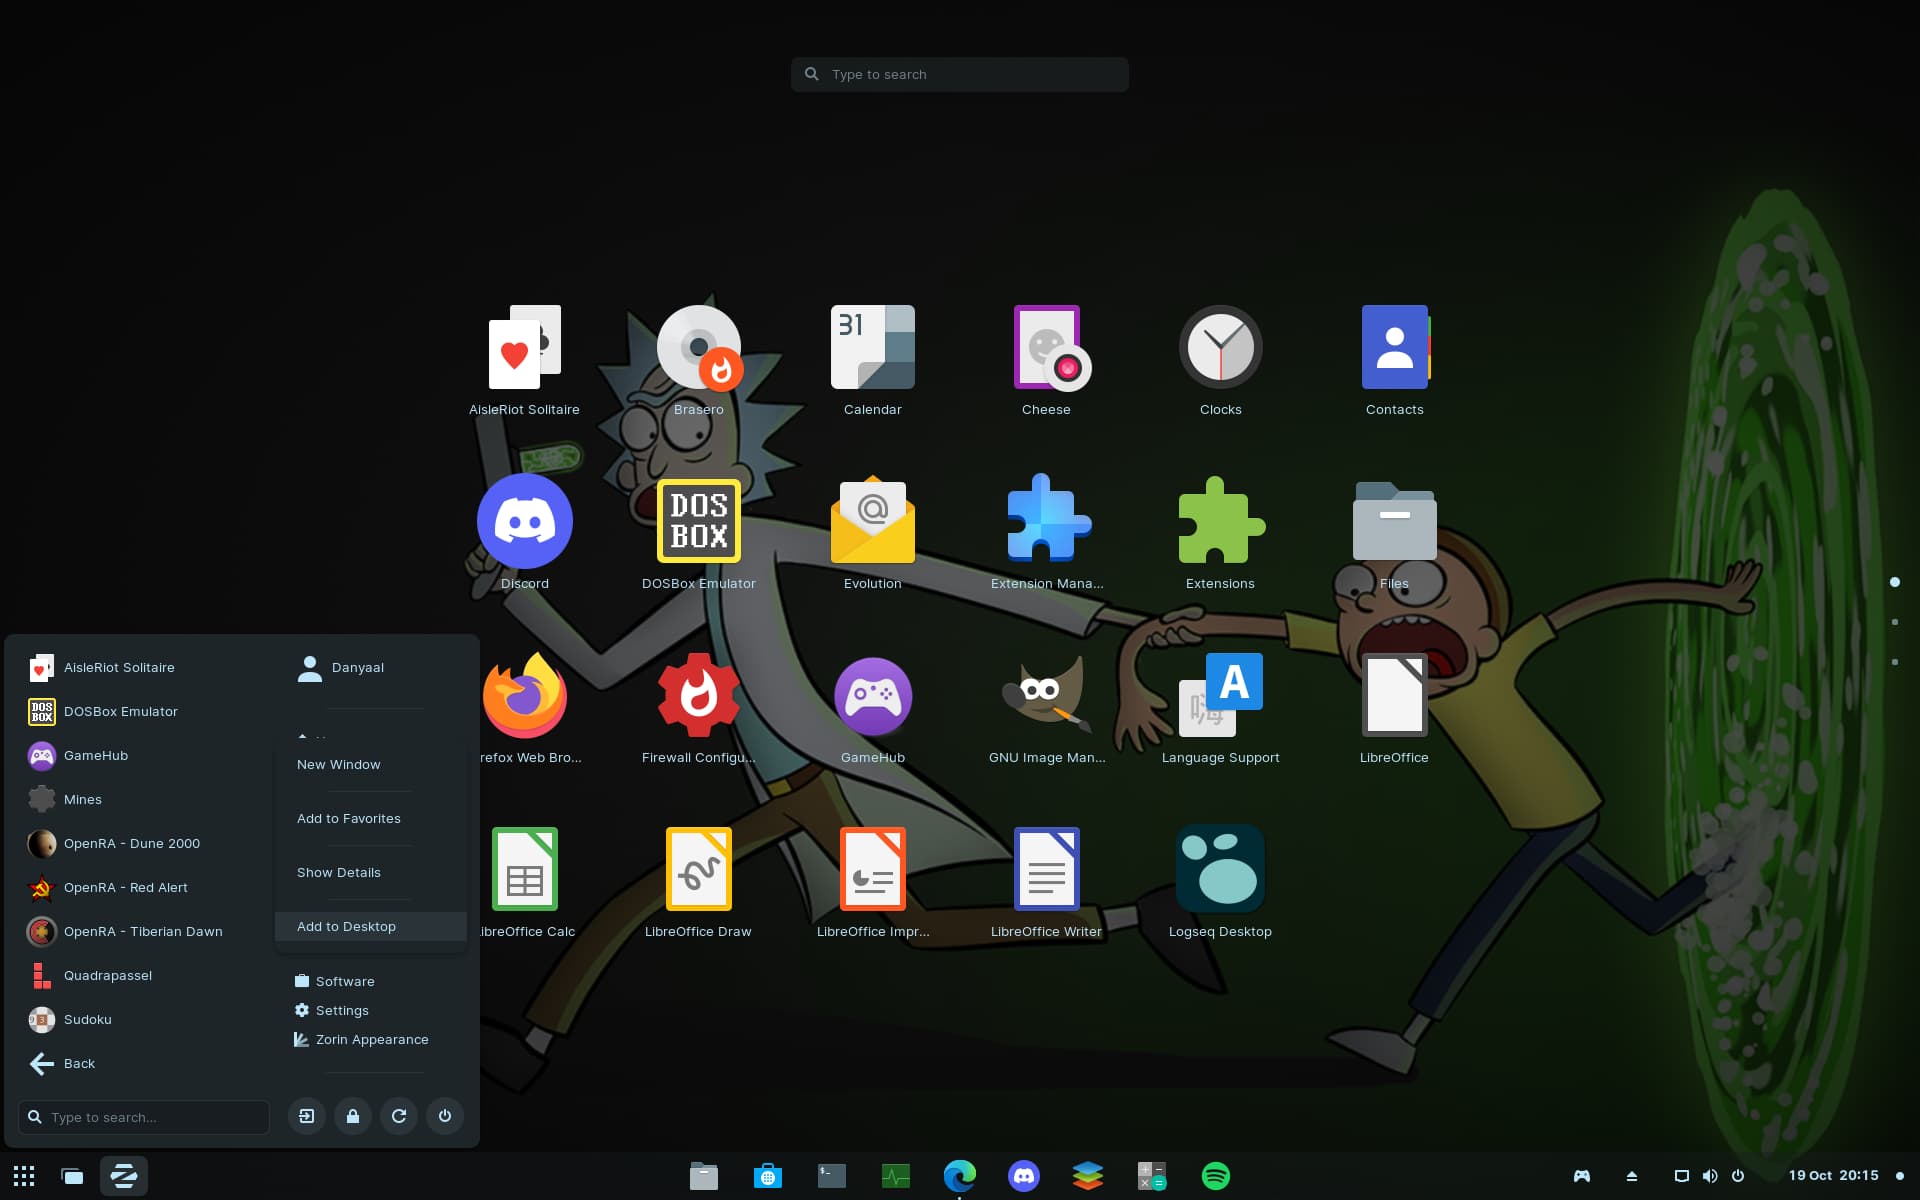The height and width of the screenshot is (1200, 1920).
Task: Click the power off button in menu
Action: [445, 1116]
